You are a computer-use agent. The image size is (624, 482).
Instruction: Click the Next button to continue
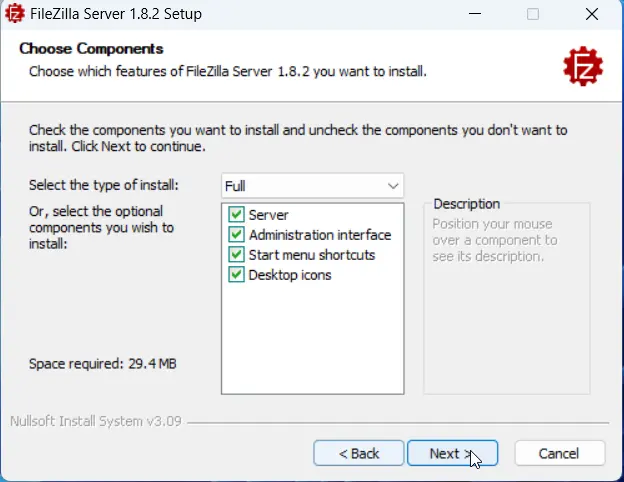(x=452, y=453)
